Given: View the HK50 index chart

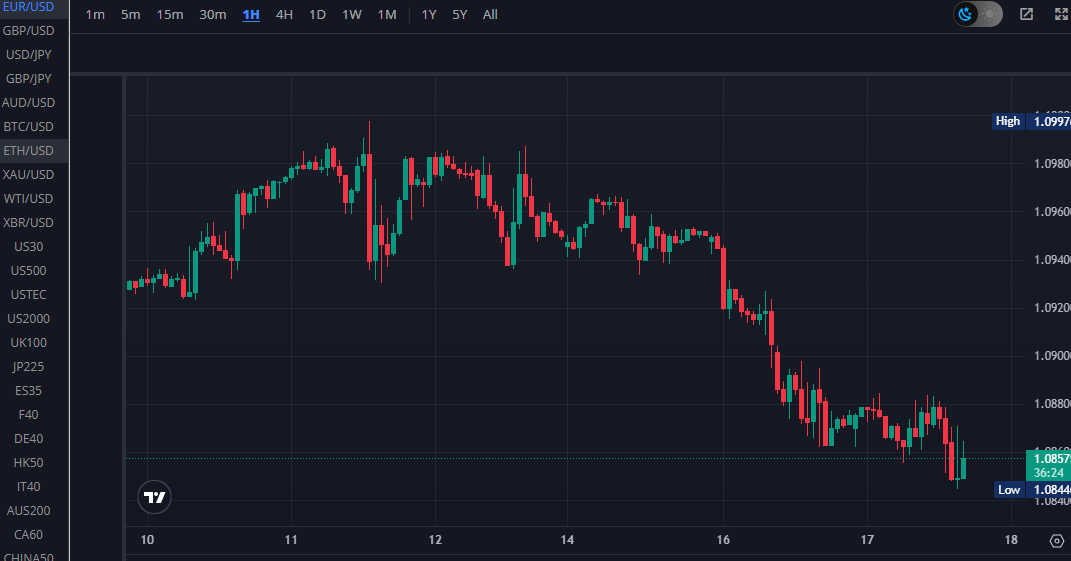Looking at the screenshot, I should tap(28, 463).
